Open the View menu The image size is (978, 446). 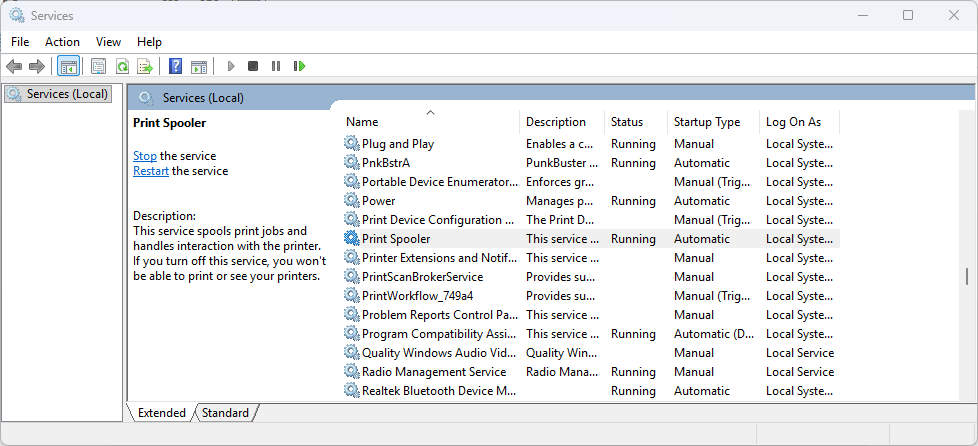[x=108, y=41]
